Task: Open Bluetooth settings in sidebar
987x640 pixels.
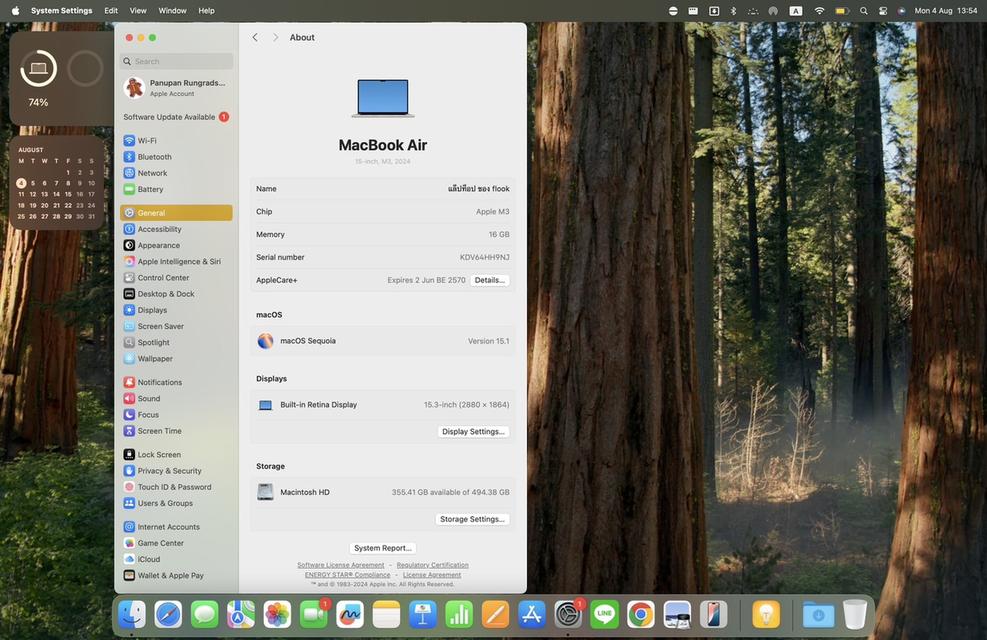Action: tap(176, 157)
